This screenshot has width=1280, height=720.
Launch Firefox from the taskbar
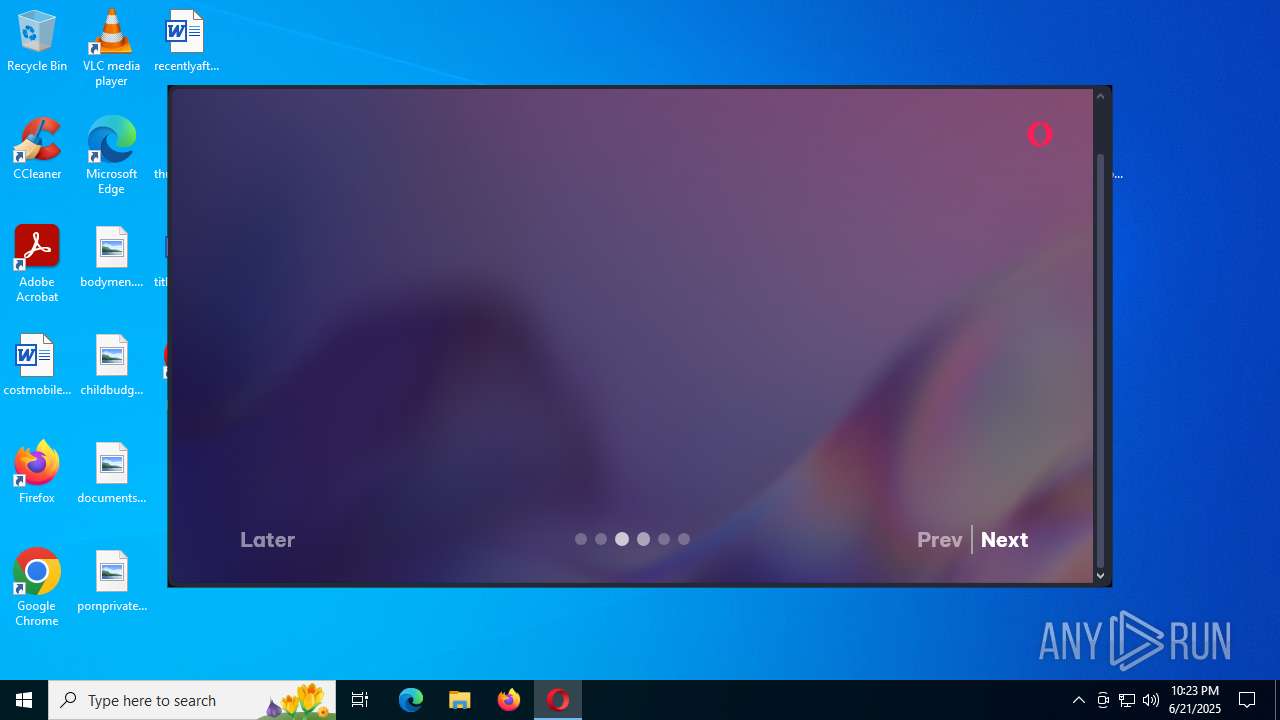(509, 700)
